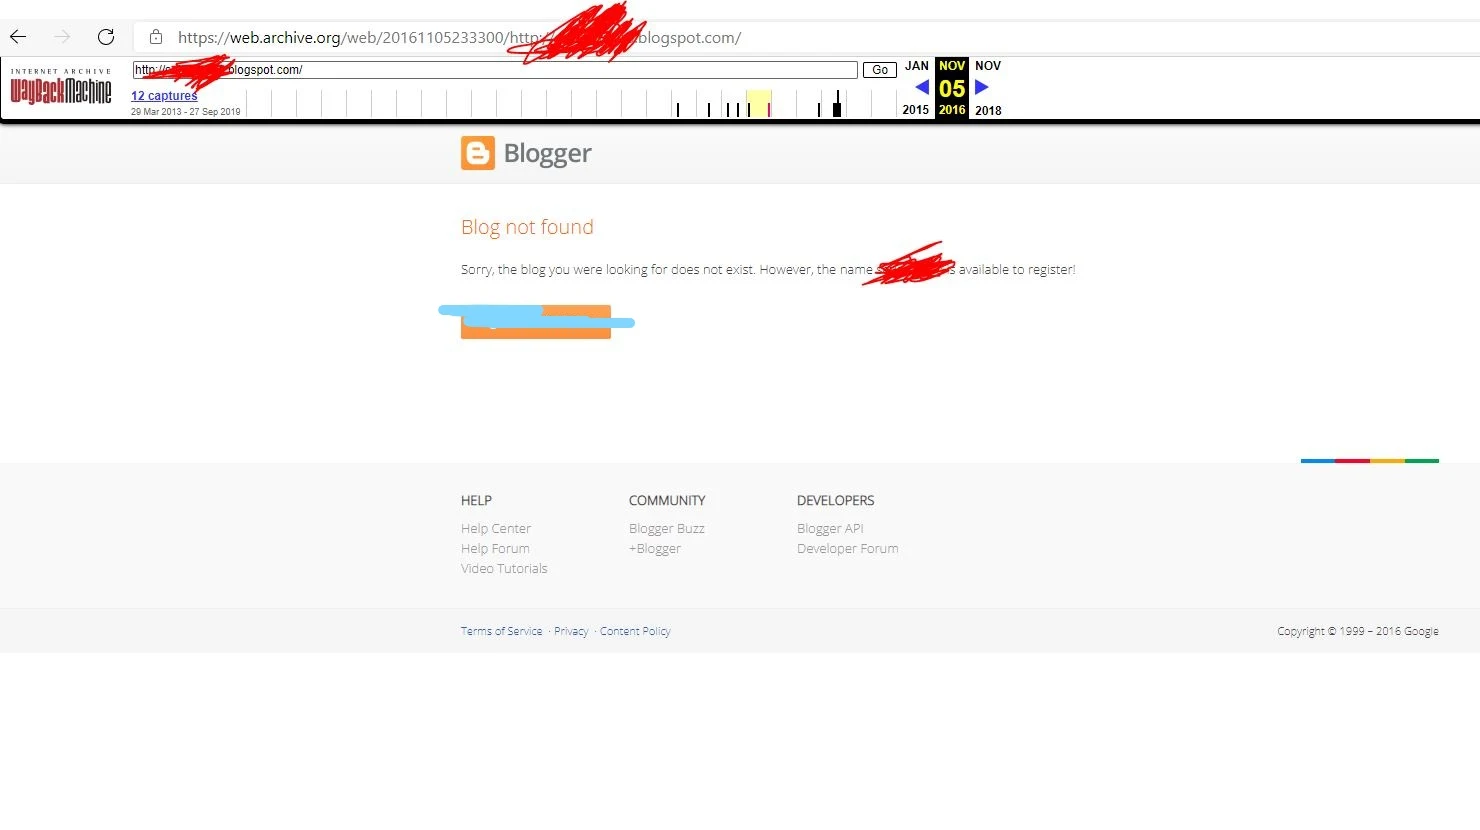Open the Terms of Service link
The width and height of the screenshot is (1480, 830).
tap(502, 631)
